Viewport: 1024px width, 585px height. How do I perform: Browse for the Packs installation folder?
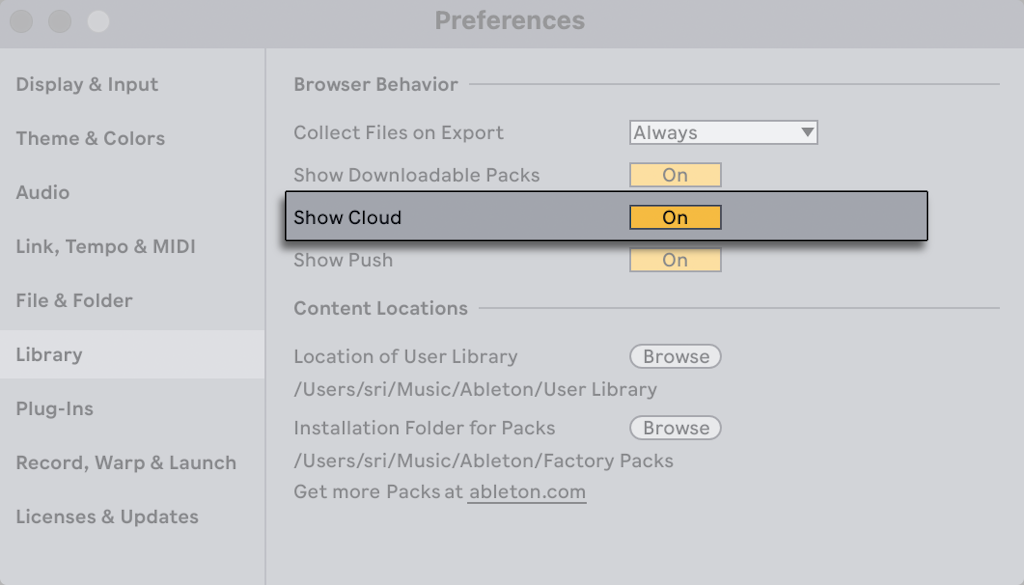(x=675, y=428)
